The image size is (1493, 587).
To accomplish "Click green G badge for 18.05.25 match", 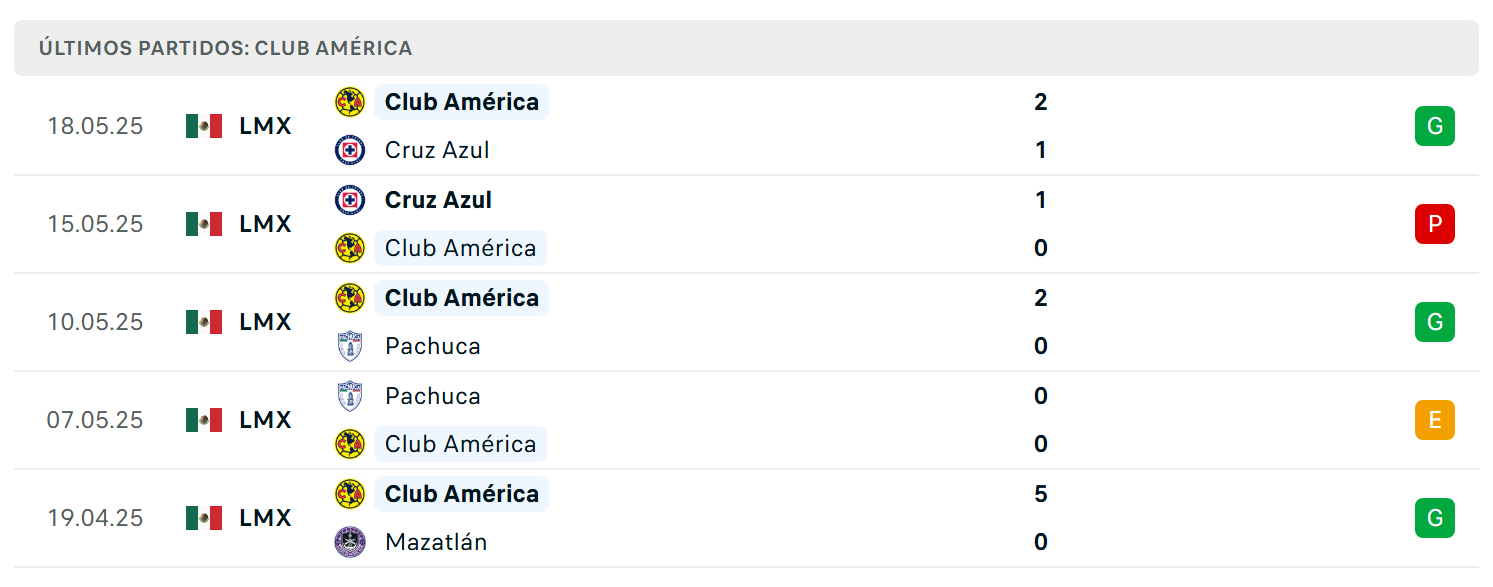I will [x=1435, y=126].
